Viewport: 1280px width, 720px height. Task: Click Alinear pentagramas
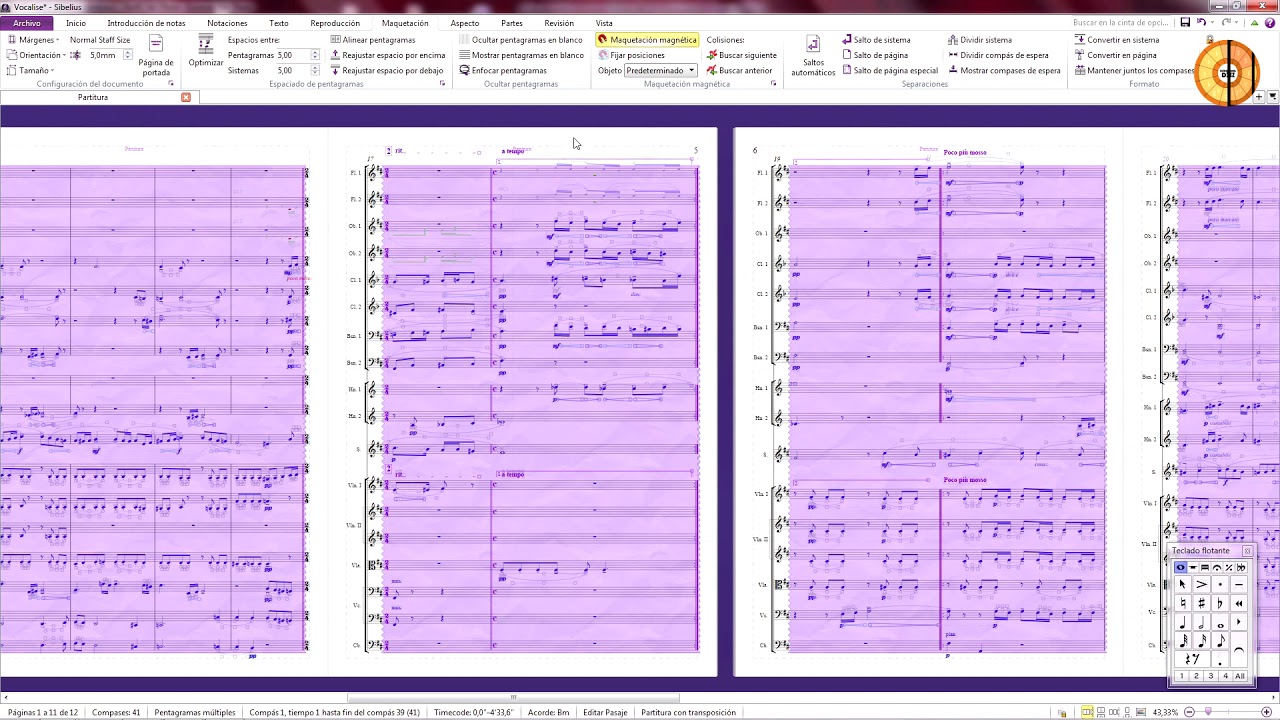372,40
